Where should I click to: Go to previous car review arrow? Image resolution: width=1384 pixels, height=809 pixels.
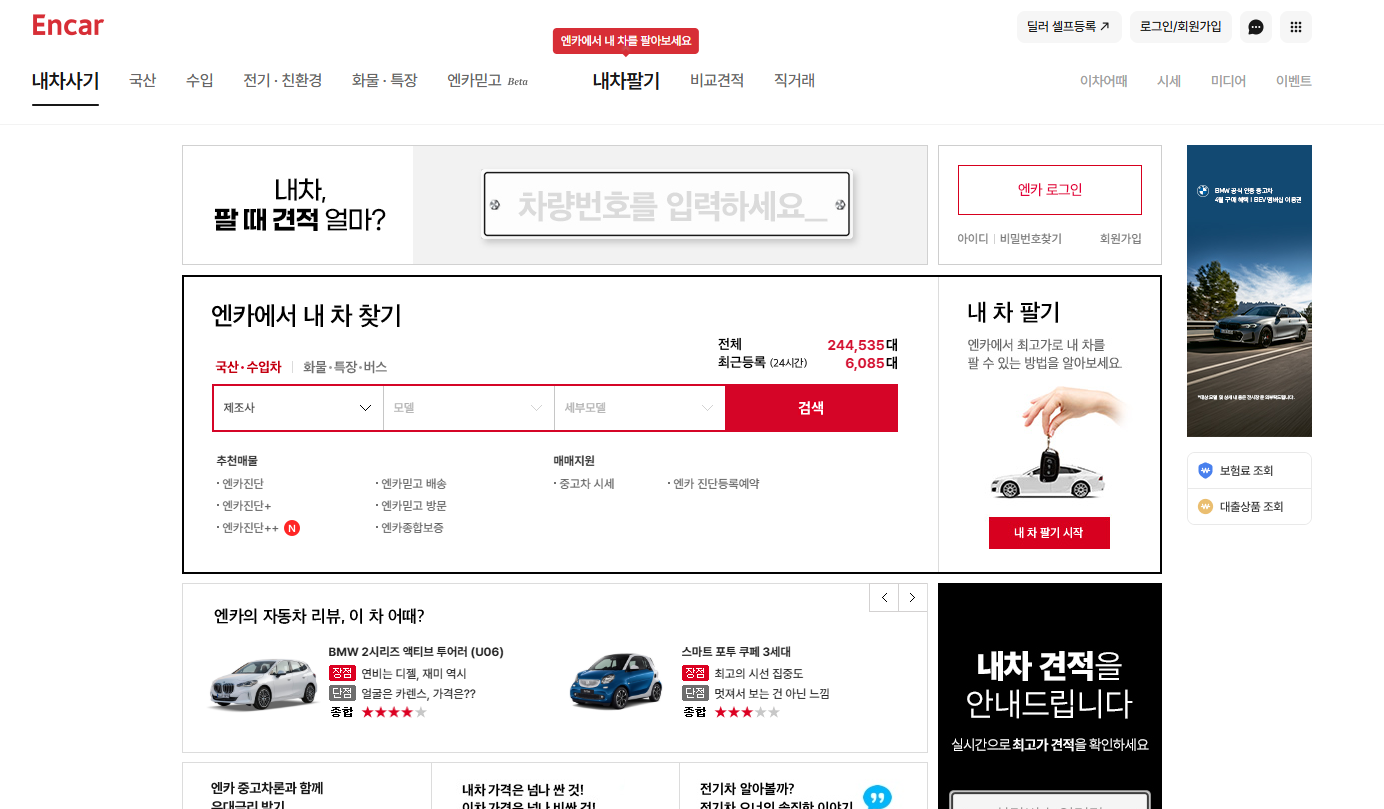(x=884, y=598)
